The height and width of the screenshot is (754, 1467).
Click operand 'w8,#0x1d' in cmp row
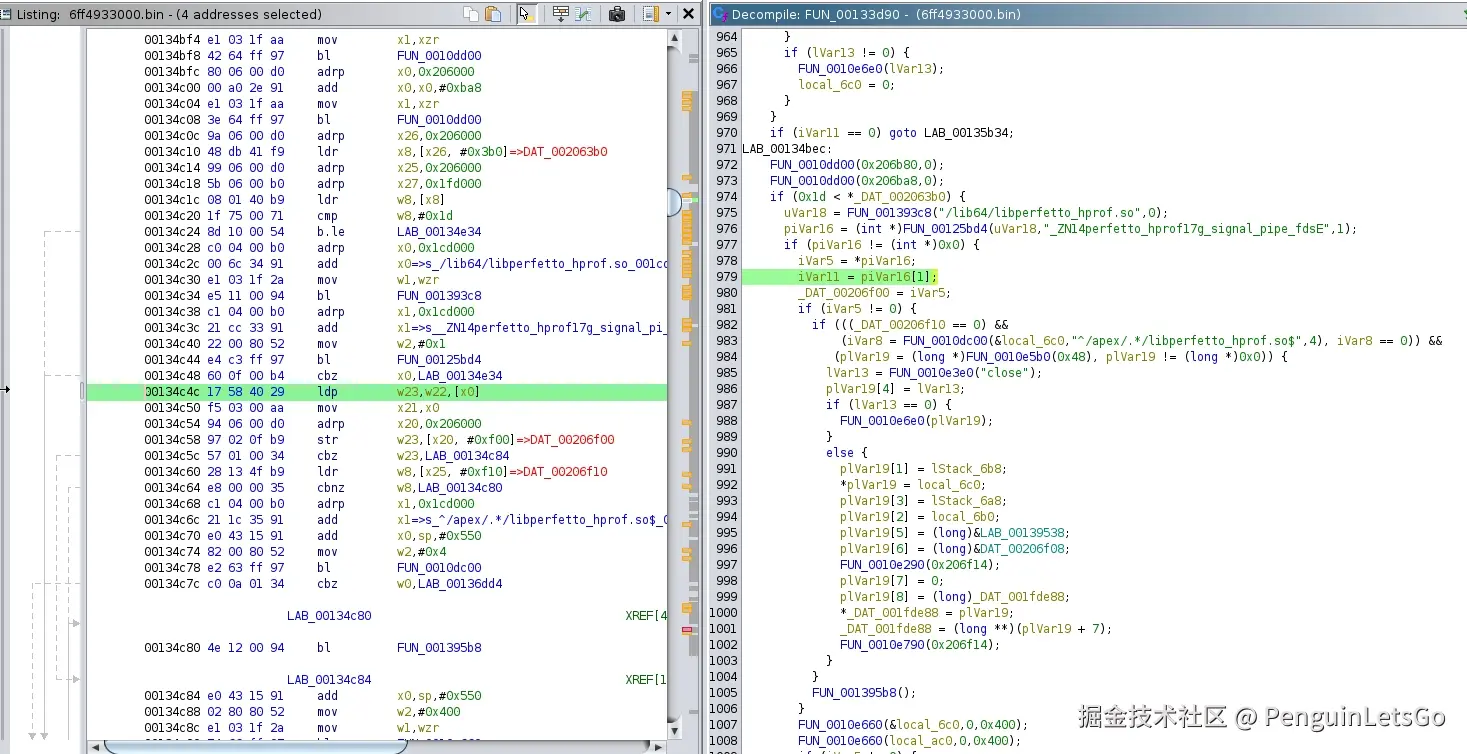pos(425,216)
